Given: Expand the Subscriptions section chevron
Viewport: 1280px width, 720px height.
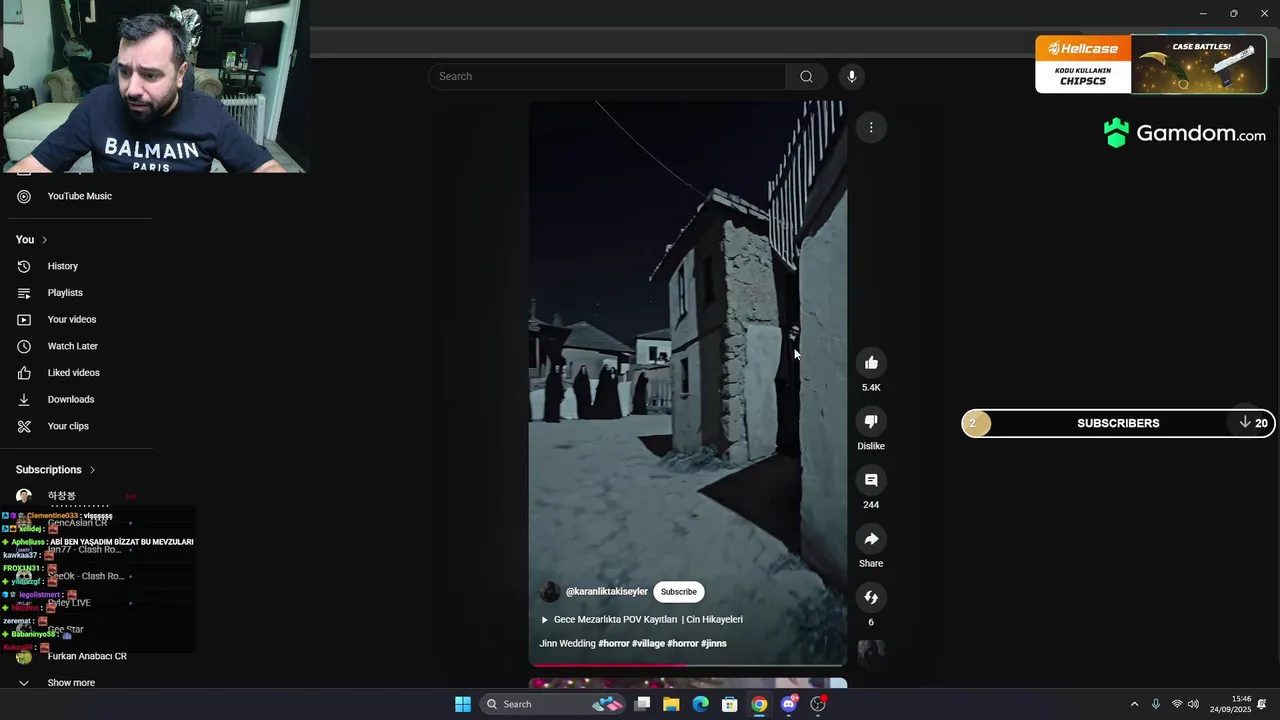Looking at the screenshot, I should tap(92, 470).
